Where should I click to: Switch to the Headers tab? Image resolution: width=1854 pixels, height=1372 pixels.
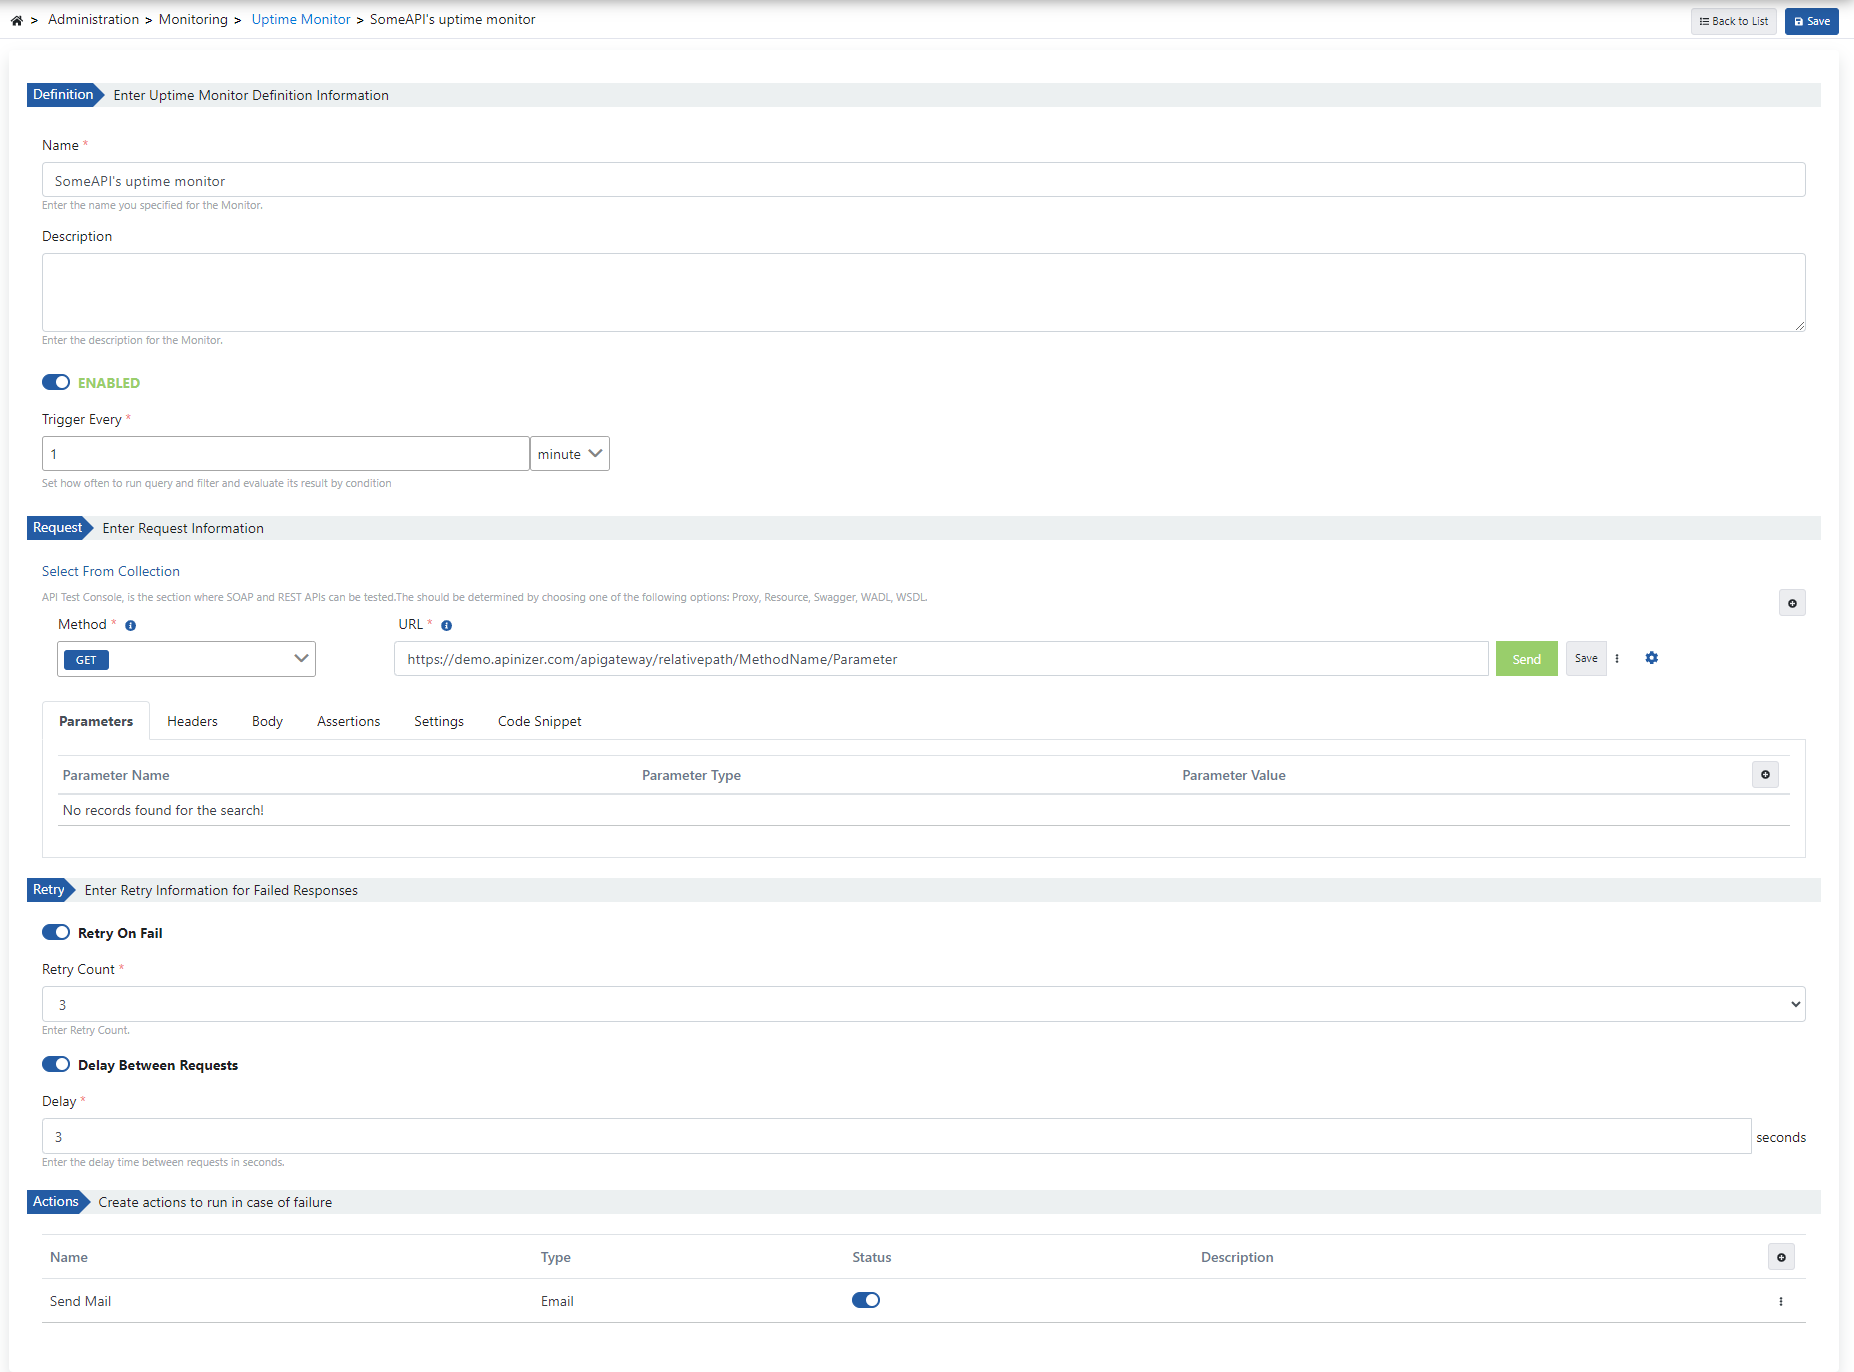point(192,721)
